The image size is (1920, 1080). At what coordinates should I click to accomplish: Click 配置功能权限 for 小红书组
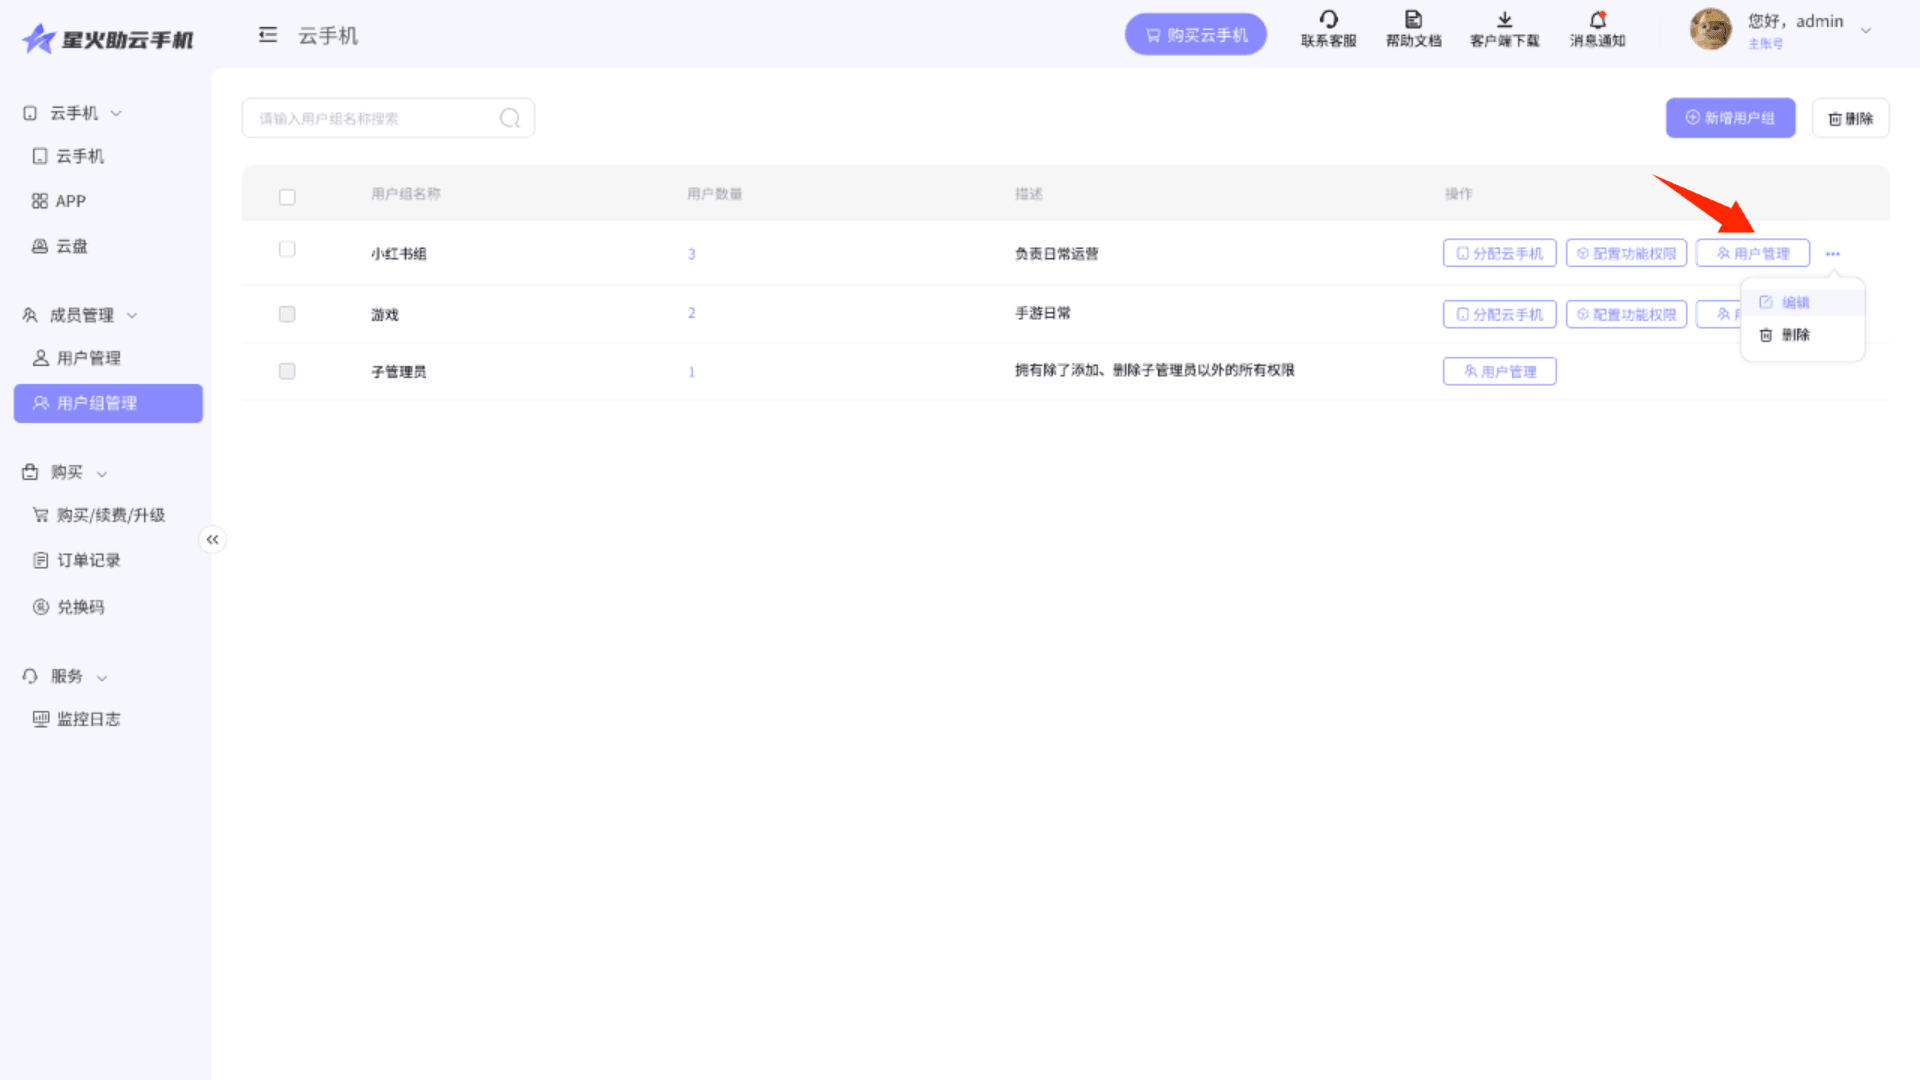(1626, 254)
